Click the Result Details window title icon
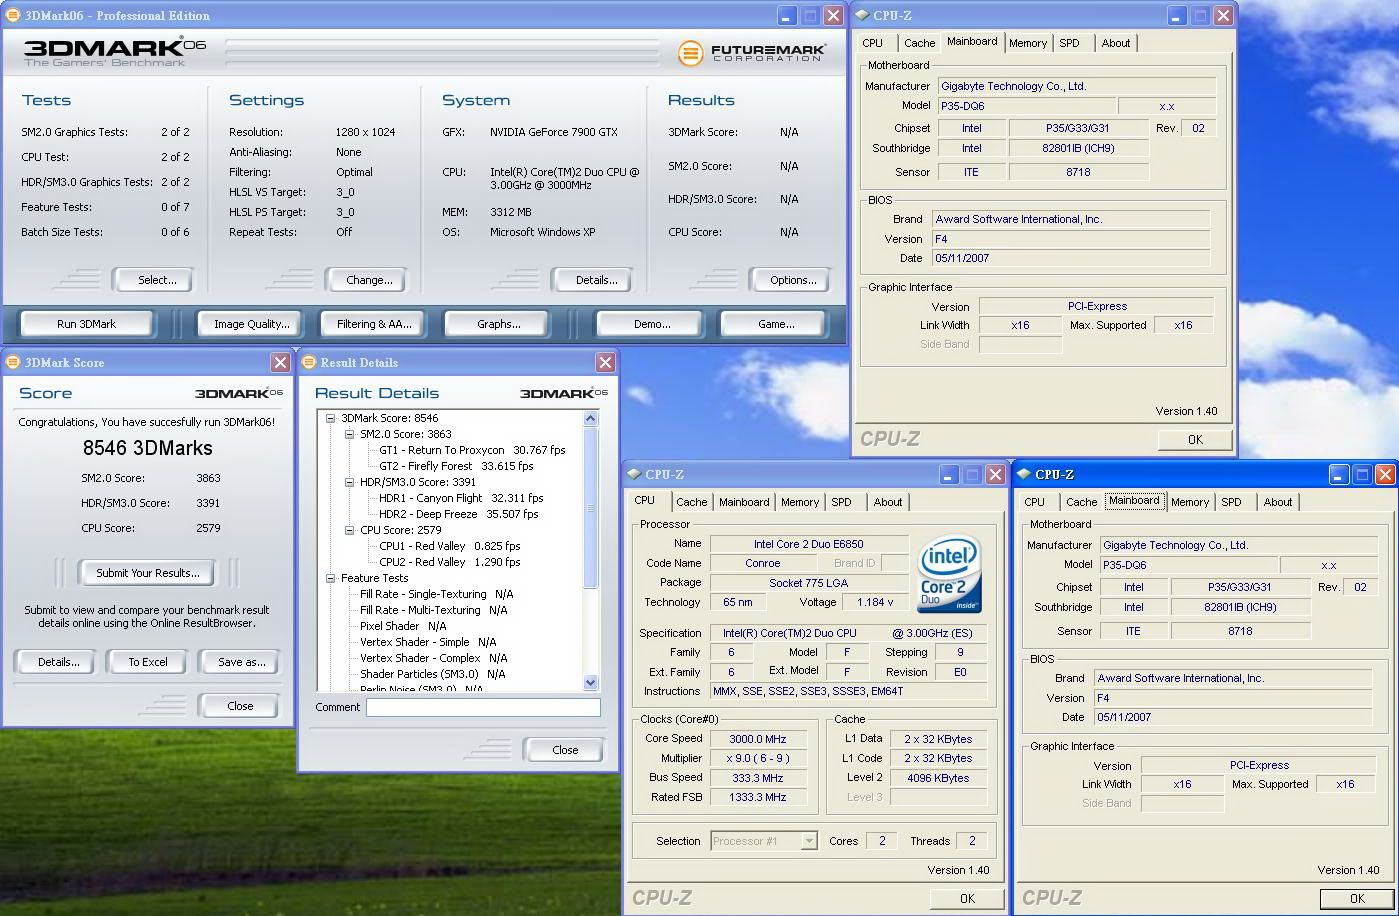The image size is (1399, 916). [x=309, y=362]
